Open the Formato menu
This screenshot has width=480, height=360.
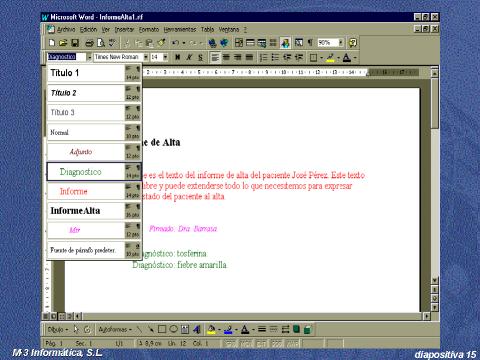coord(149,29)
